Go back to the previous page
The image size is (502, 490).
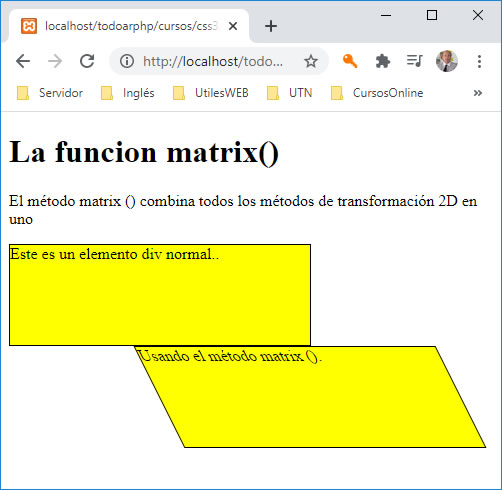click(23, 61)
